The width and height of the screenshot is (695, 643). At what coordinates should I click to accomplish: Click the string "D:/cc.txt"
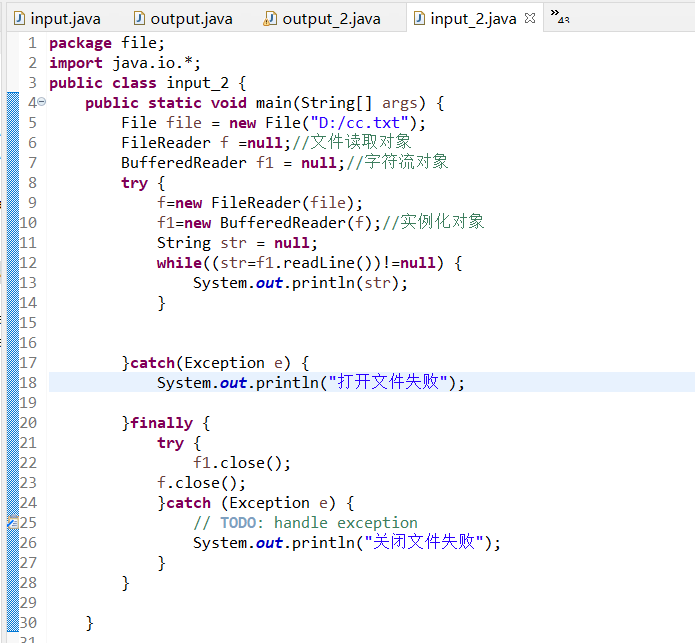359,123
